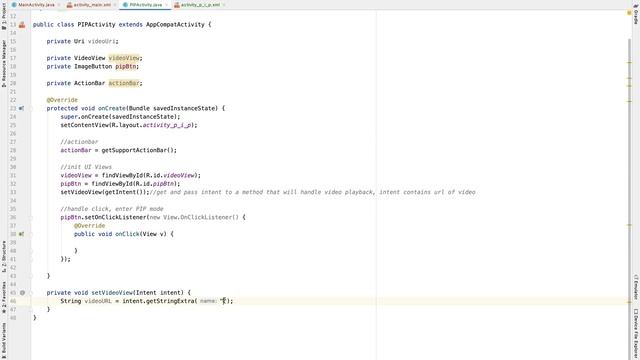Switch to the MainActivity.java tab
This screenshot has height=360, width=640.
click(36, 5)
